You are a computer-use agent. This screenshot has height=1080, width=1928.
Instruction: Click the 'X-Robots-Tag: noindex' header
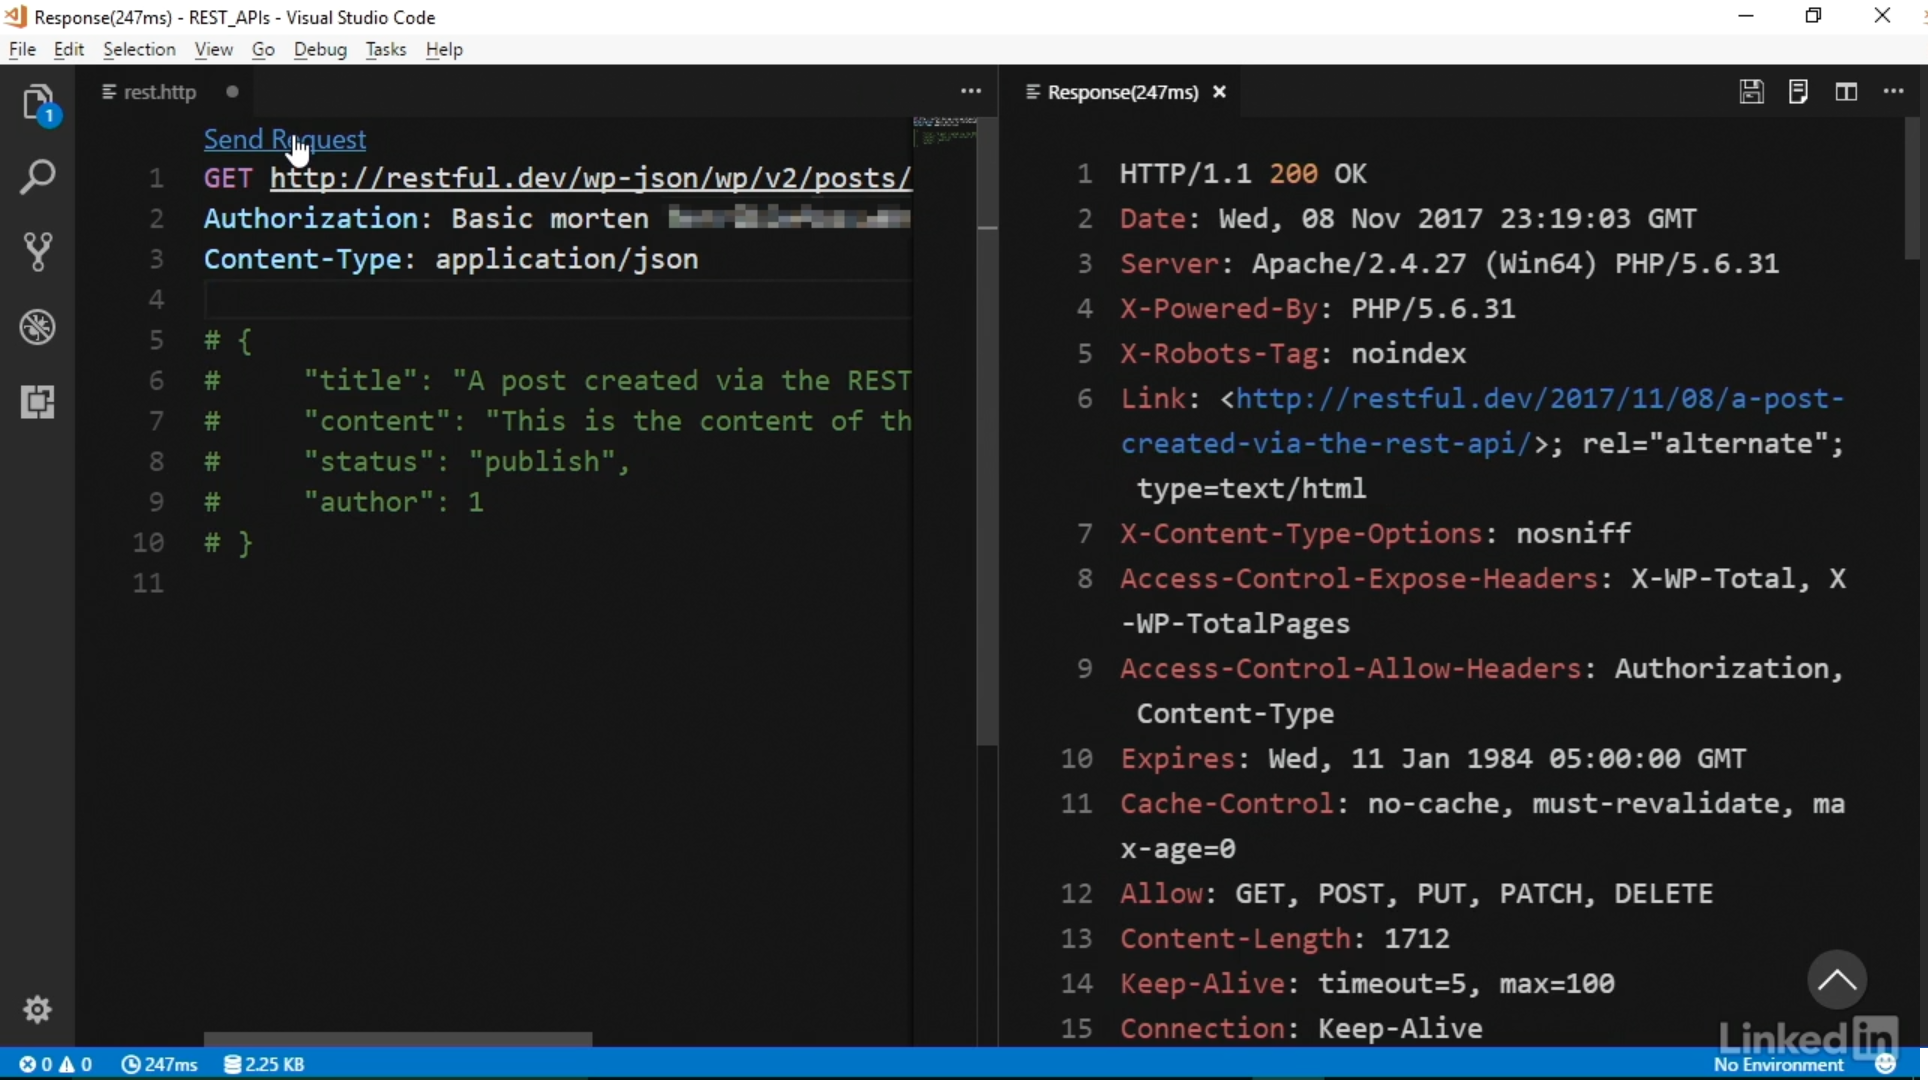click(1293, 354)
